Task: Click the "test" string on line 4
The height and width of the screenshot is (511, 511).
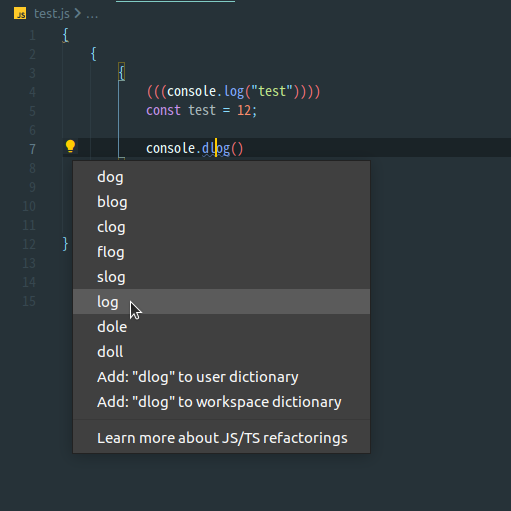Action: click(x=272, y=91)
